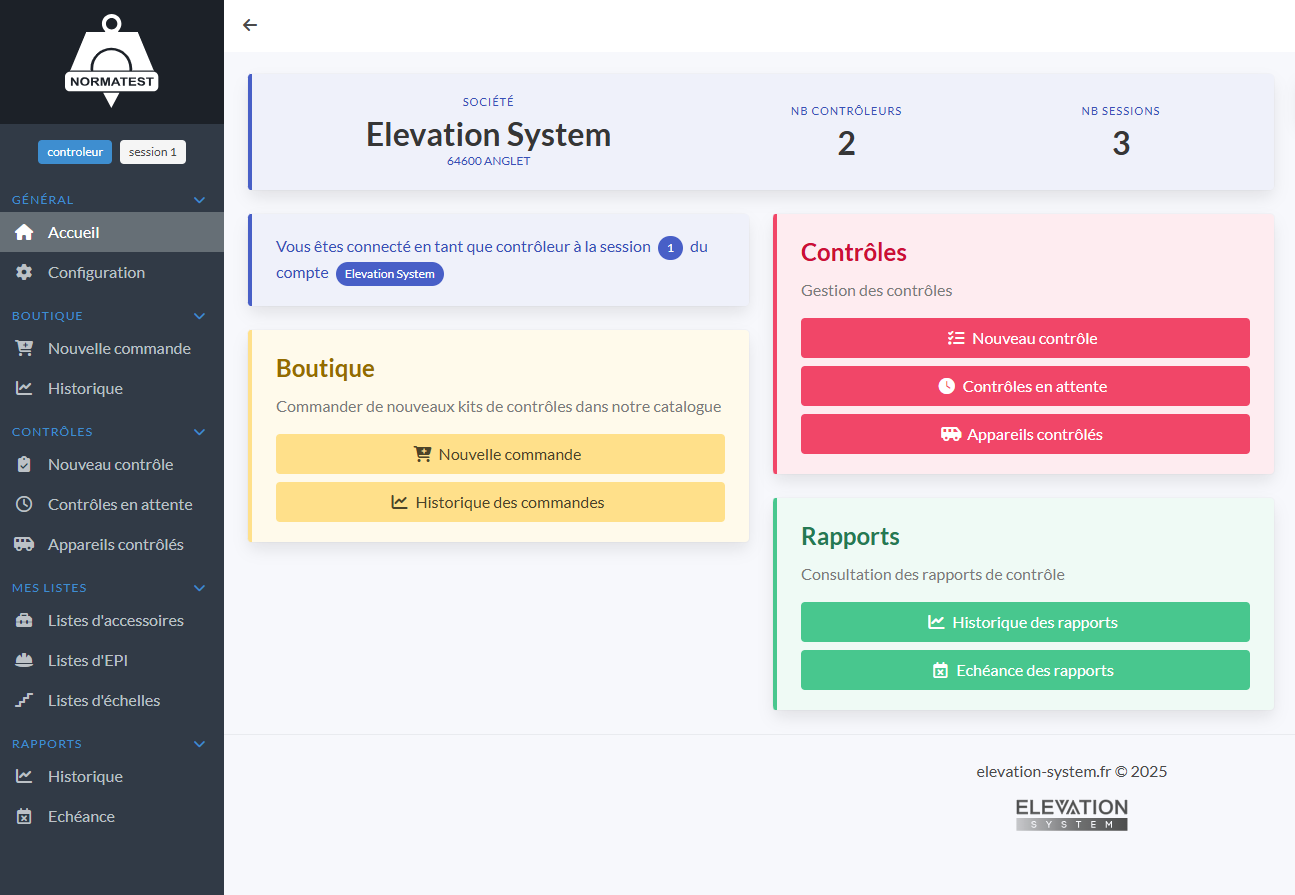Click the back arrow icon at top

pyautogui.click(x=250, y=25)
